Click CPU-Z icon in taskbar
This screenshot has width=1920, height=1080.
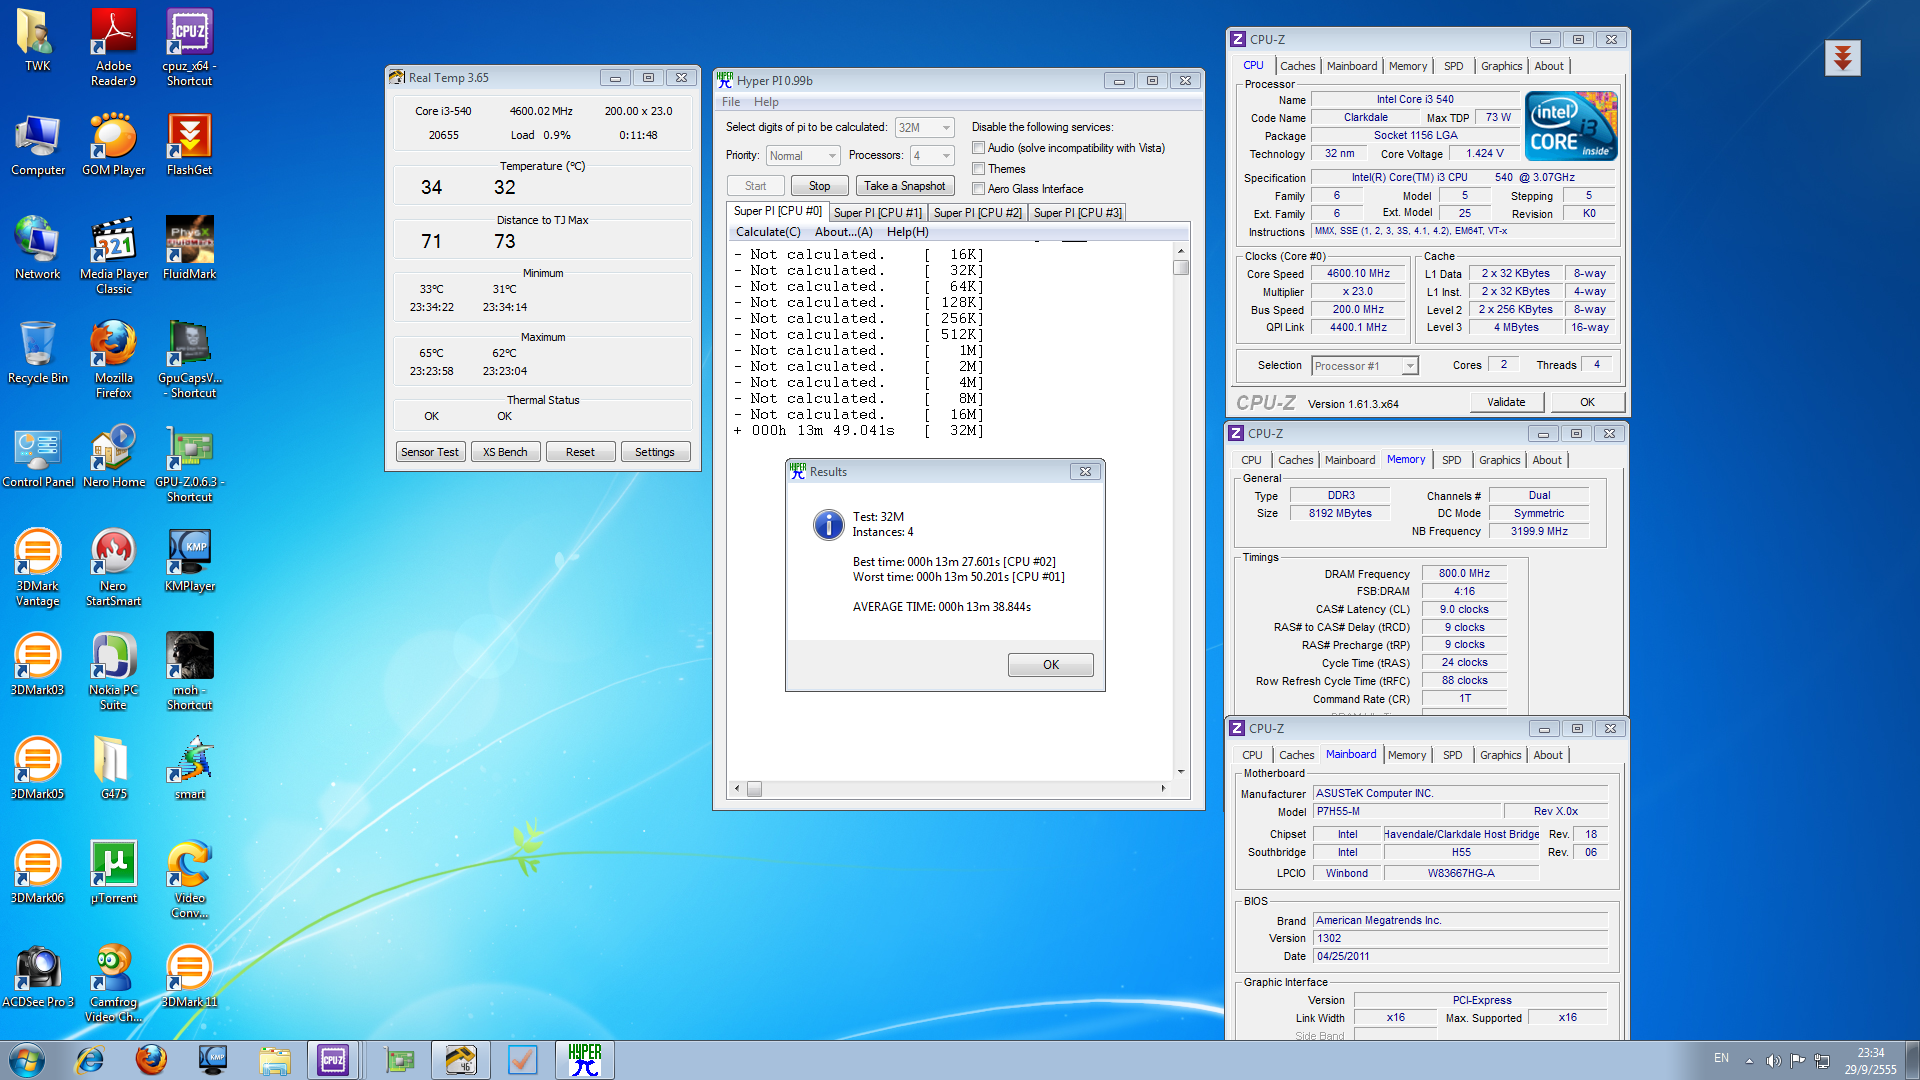333,1060
